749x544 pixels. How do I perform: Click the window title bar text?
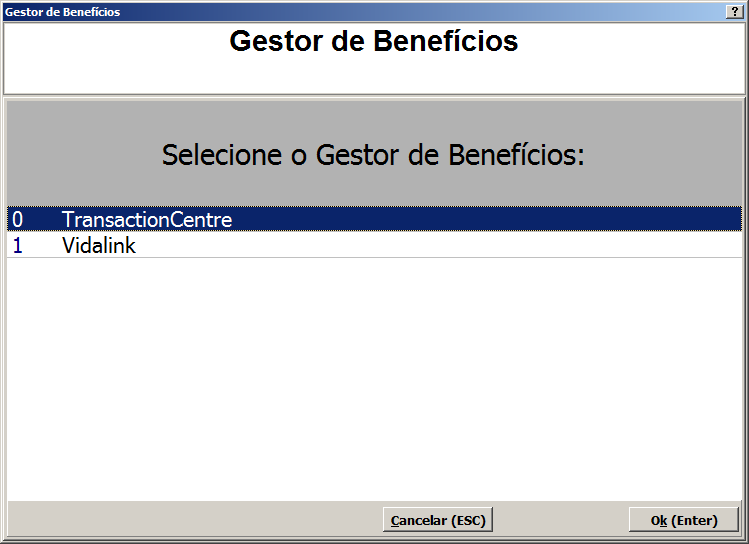[63, 11]
